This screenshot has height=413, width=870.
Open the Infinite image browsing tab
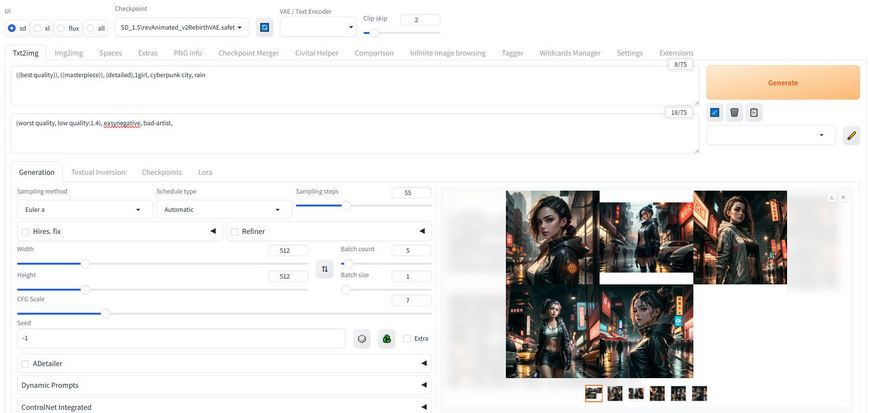point(448,53)
